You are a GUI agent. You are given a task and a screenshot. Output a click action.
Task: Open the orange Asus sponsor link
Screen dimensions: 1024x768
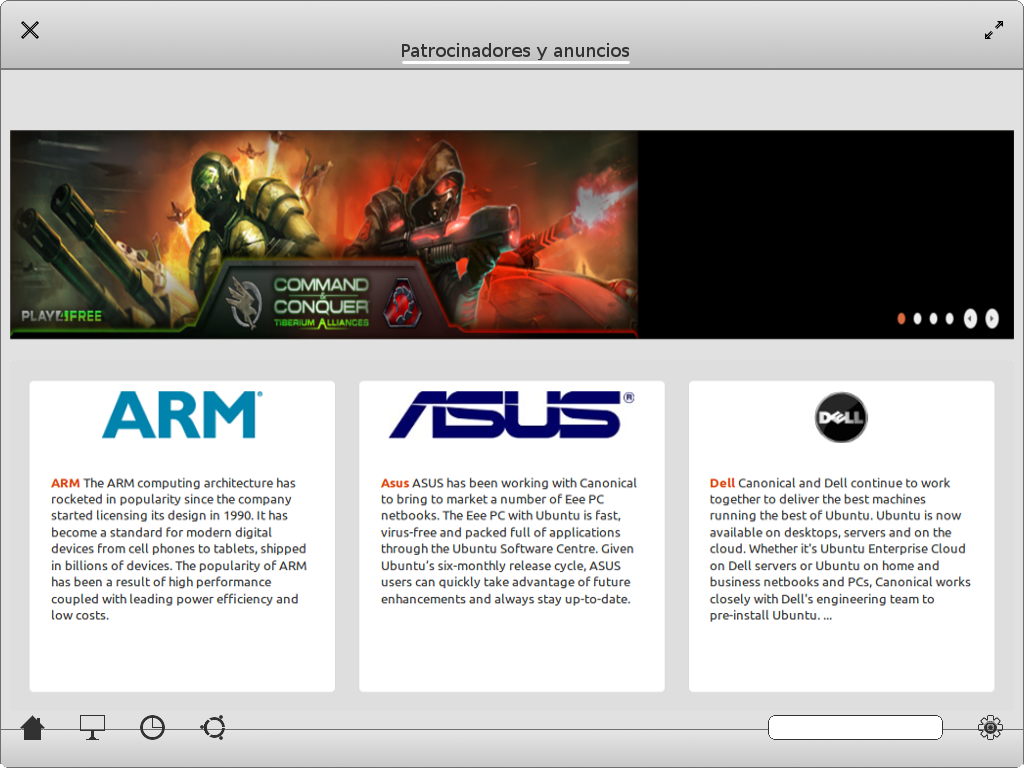(394, 483)
